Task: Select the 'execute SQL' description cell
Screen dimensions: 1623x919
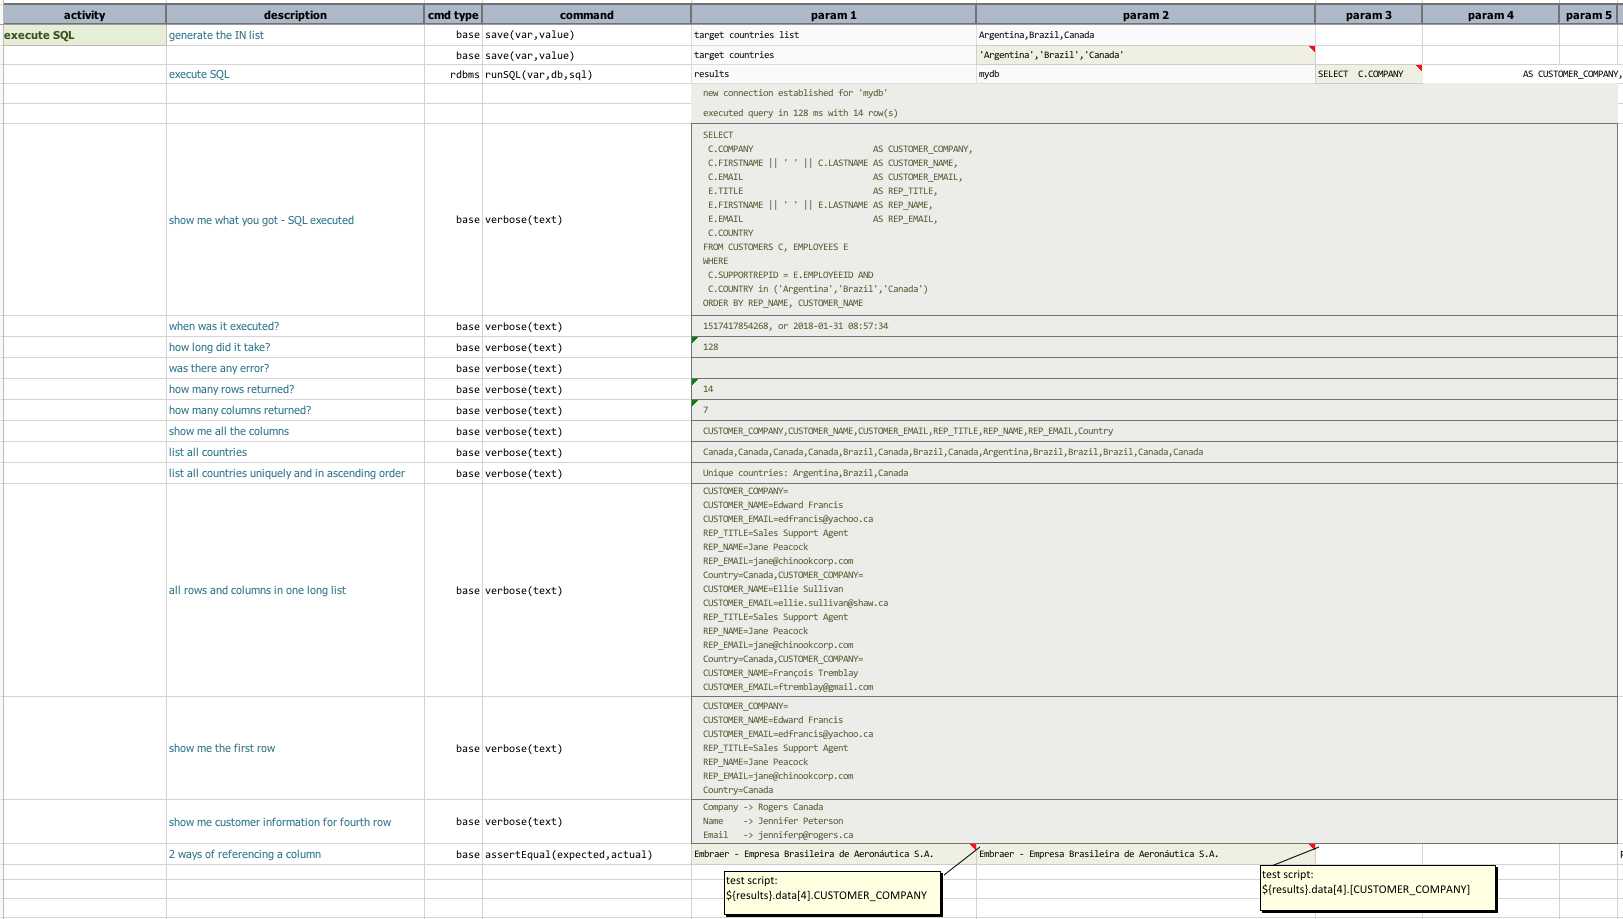Action: (295, 74)
